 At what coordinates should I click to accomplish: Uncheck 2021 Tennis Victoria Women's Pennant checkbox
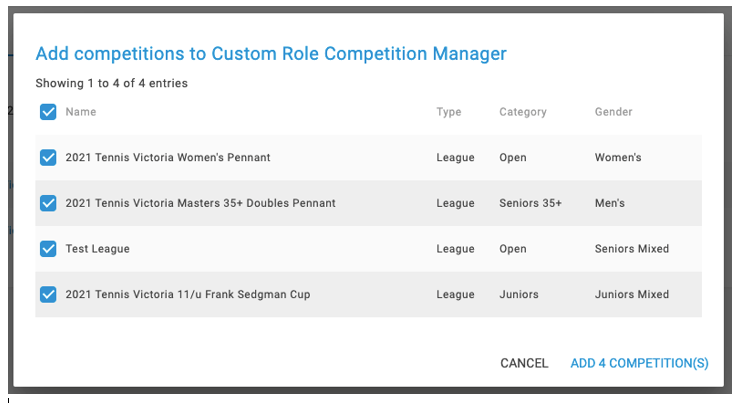point(48,158)
